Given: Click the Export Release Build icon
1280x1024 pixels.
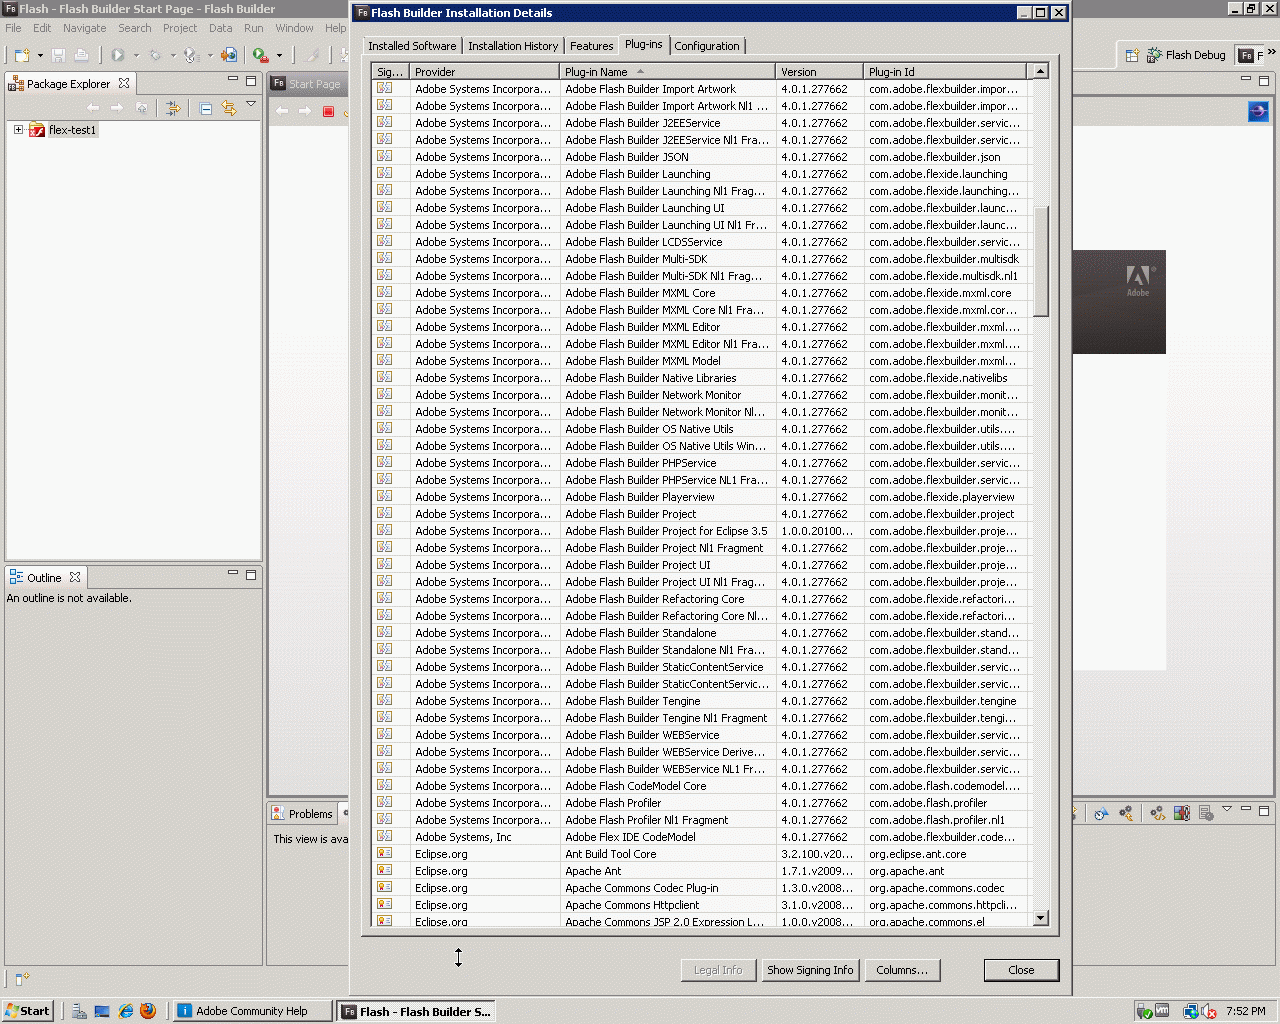Looking at the screenshot, I should tap(229, 55).
